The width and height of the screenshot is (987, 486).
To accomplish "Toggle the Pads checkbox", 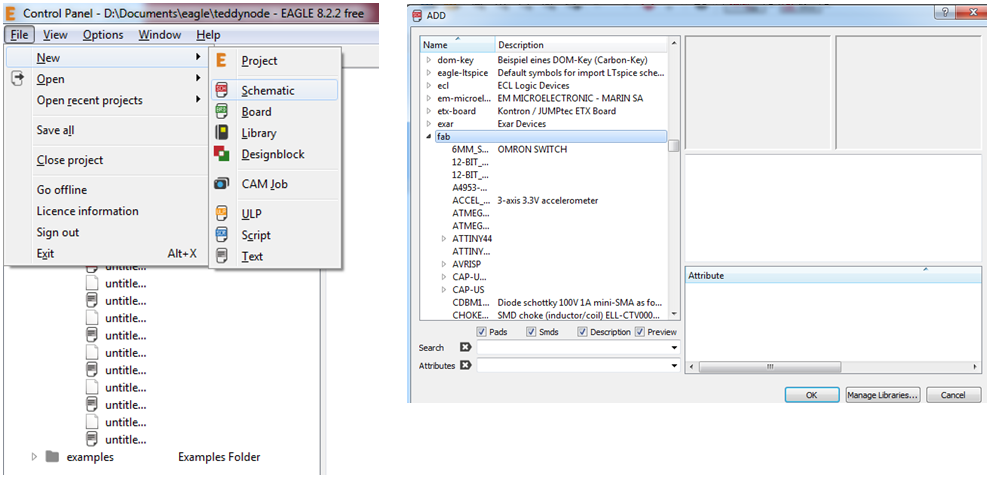I will pyautogui.click(x=482, y=332).
